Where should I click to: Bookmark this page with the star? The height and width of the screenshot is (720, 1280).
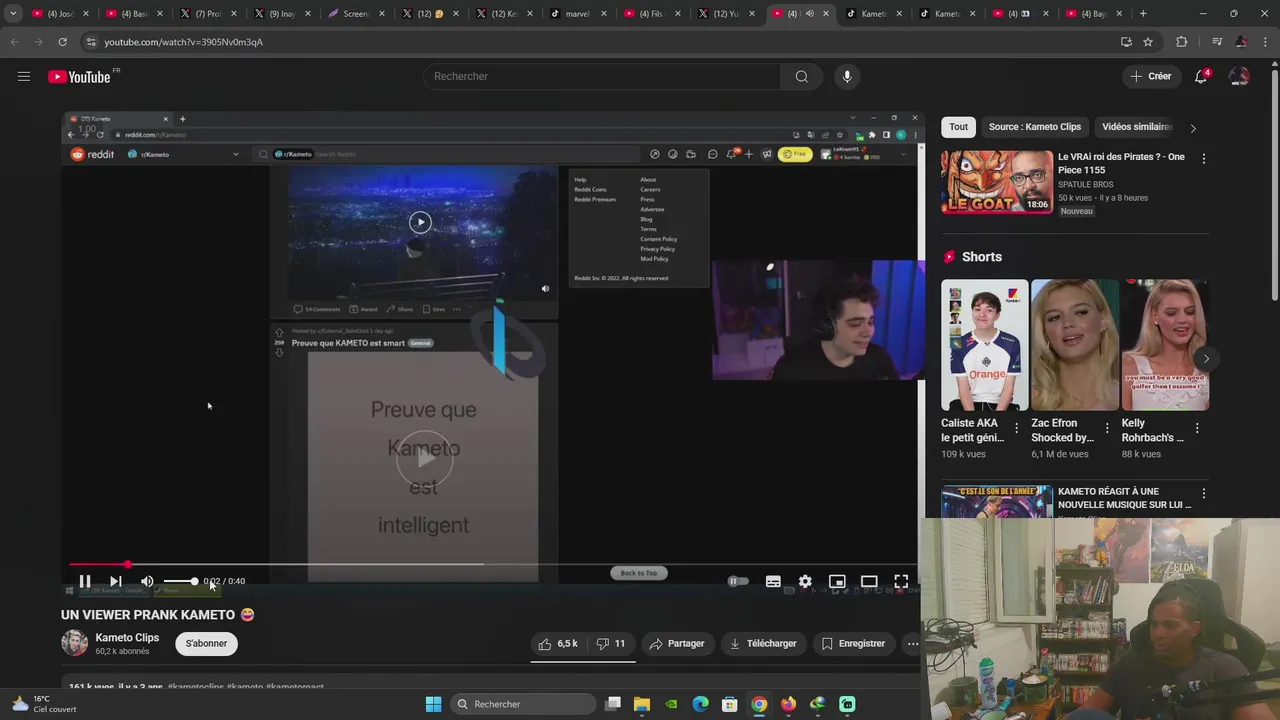(1148, 42)
